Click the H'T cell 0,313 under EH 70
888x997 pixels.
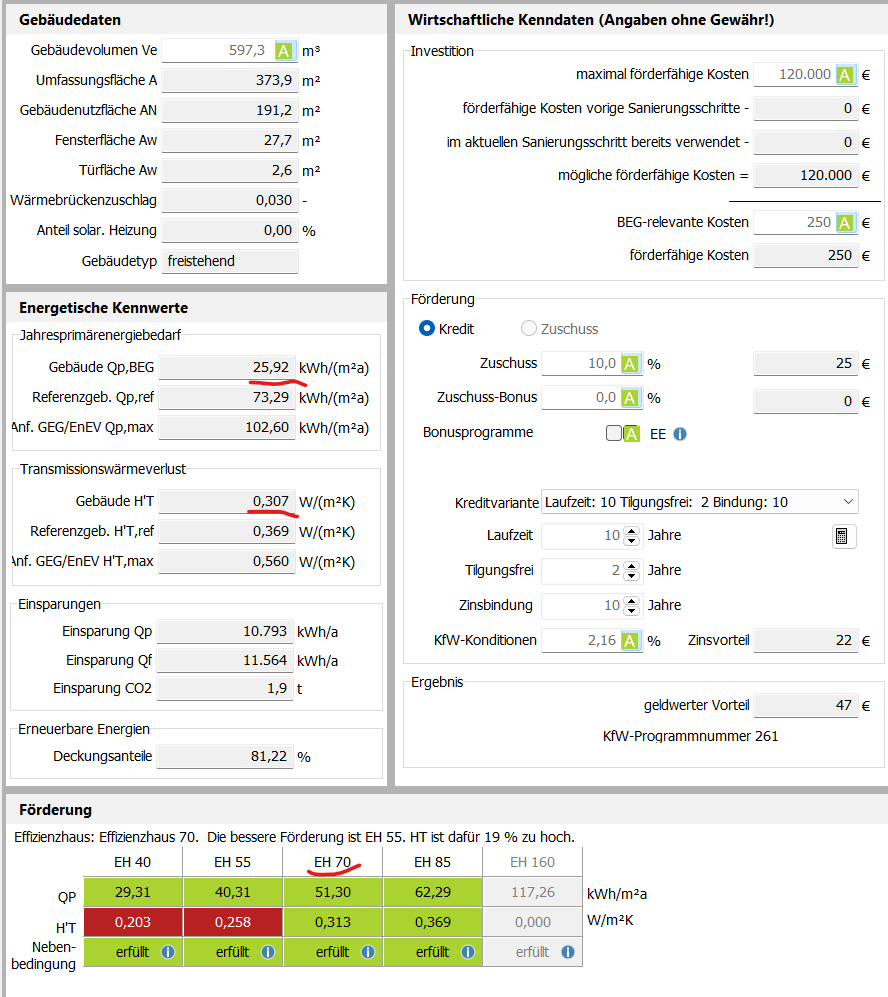pyautogui.click(x=332, y=922)
